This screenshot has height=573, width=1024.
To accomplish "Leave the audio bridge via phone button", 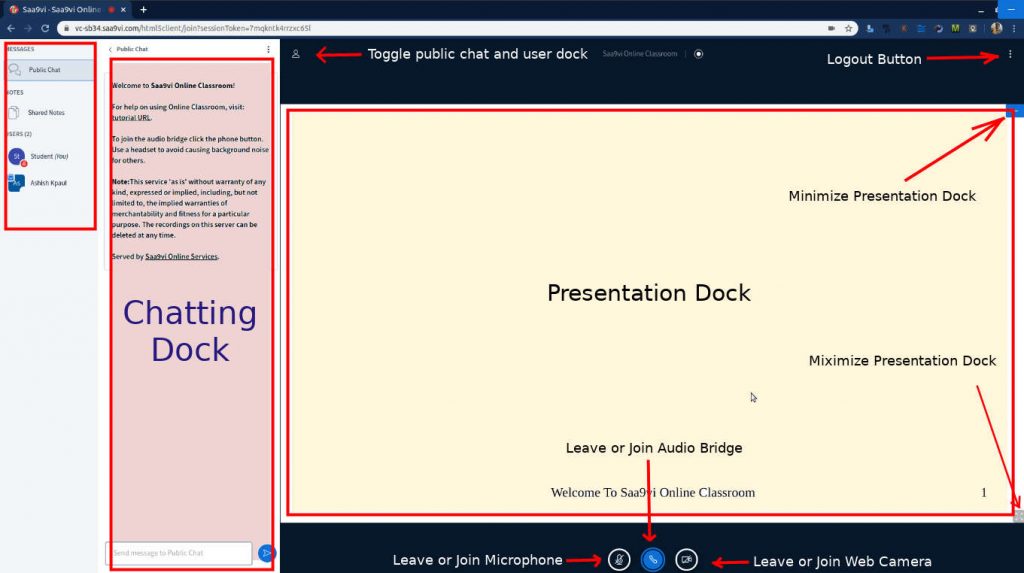I will [x=652, y=560].
